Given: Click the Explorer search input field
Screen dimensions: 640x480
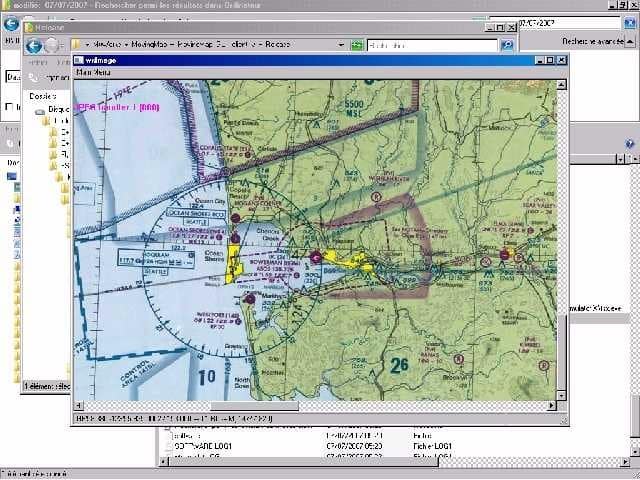Looking at the screenshot, I should point(430,45).
